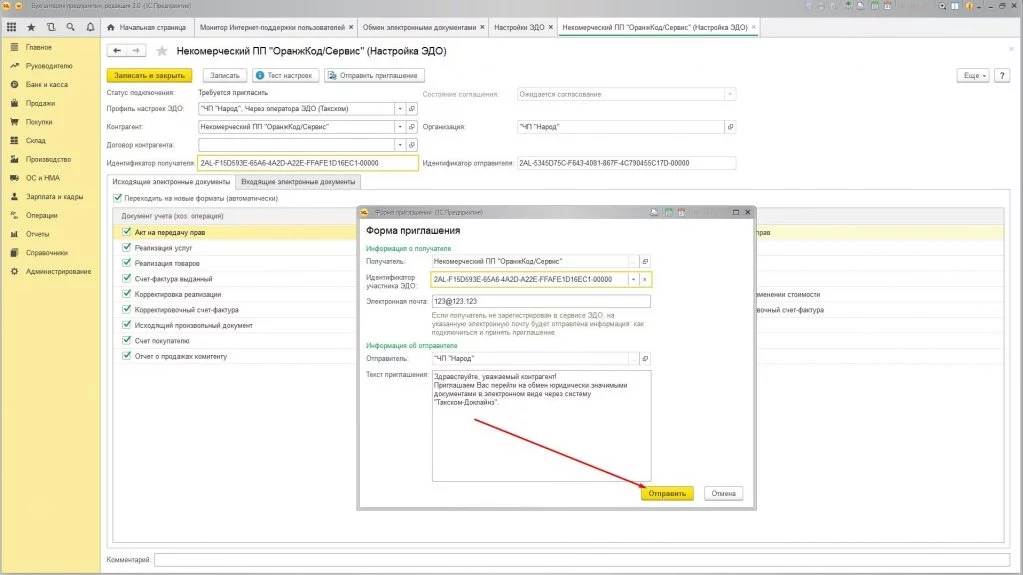Click the yellow 'Отправить' button
The image size is (1023, 575).
(667, 493)
